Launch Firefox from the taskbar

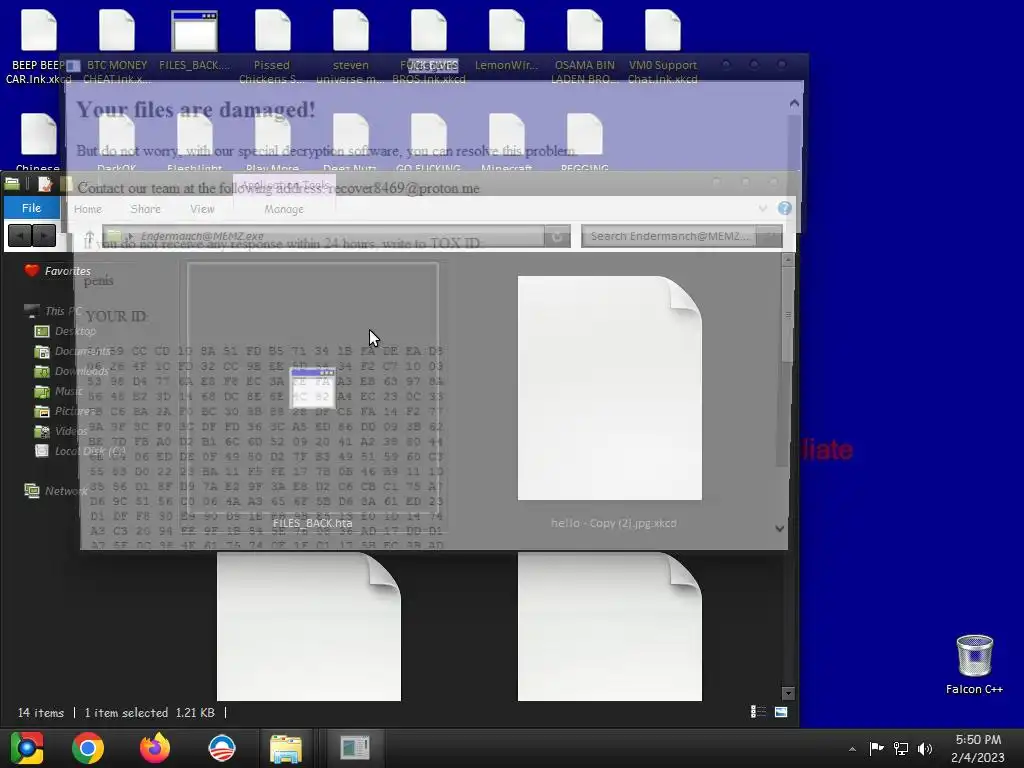[x=155, y=748]
